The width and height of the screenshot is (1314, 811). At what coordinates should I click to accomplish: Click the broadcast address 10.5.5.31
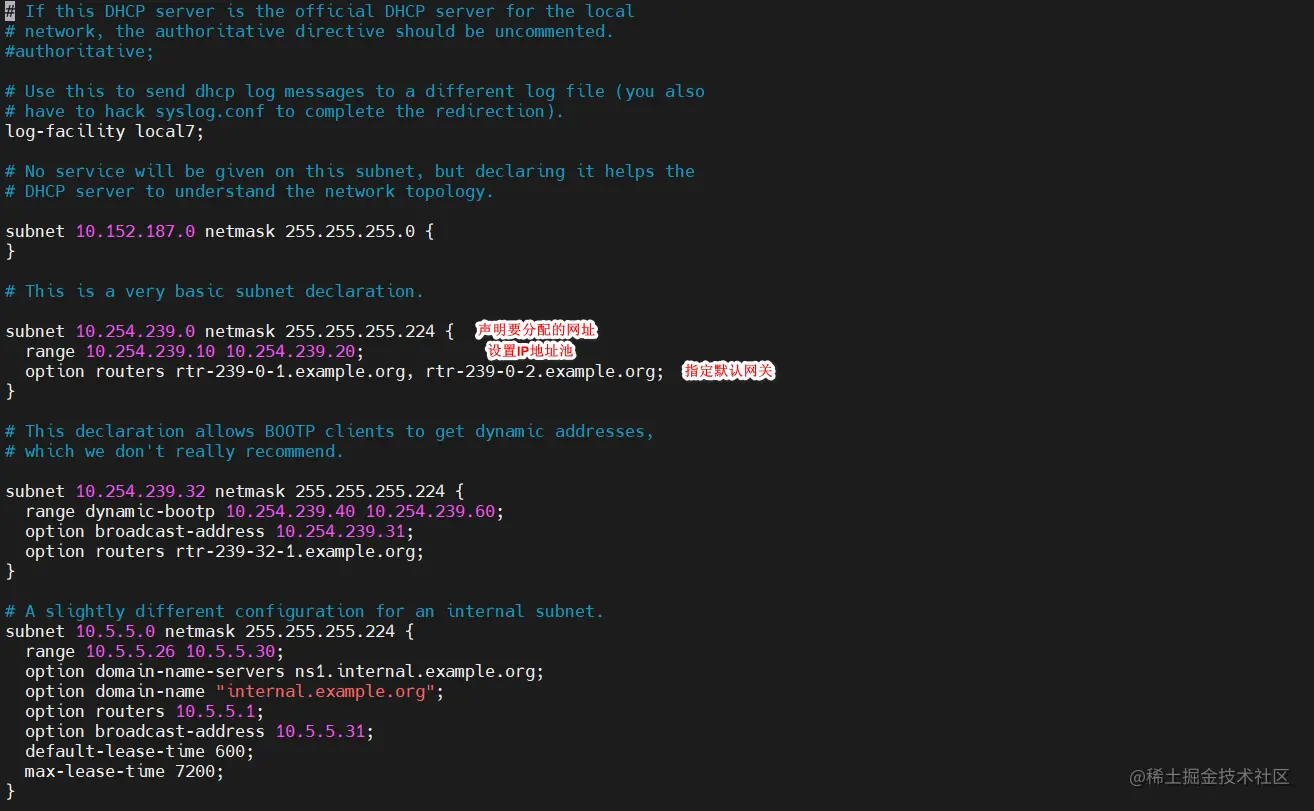(320, 731)
